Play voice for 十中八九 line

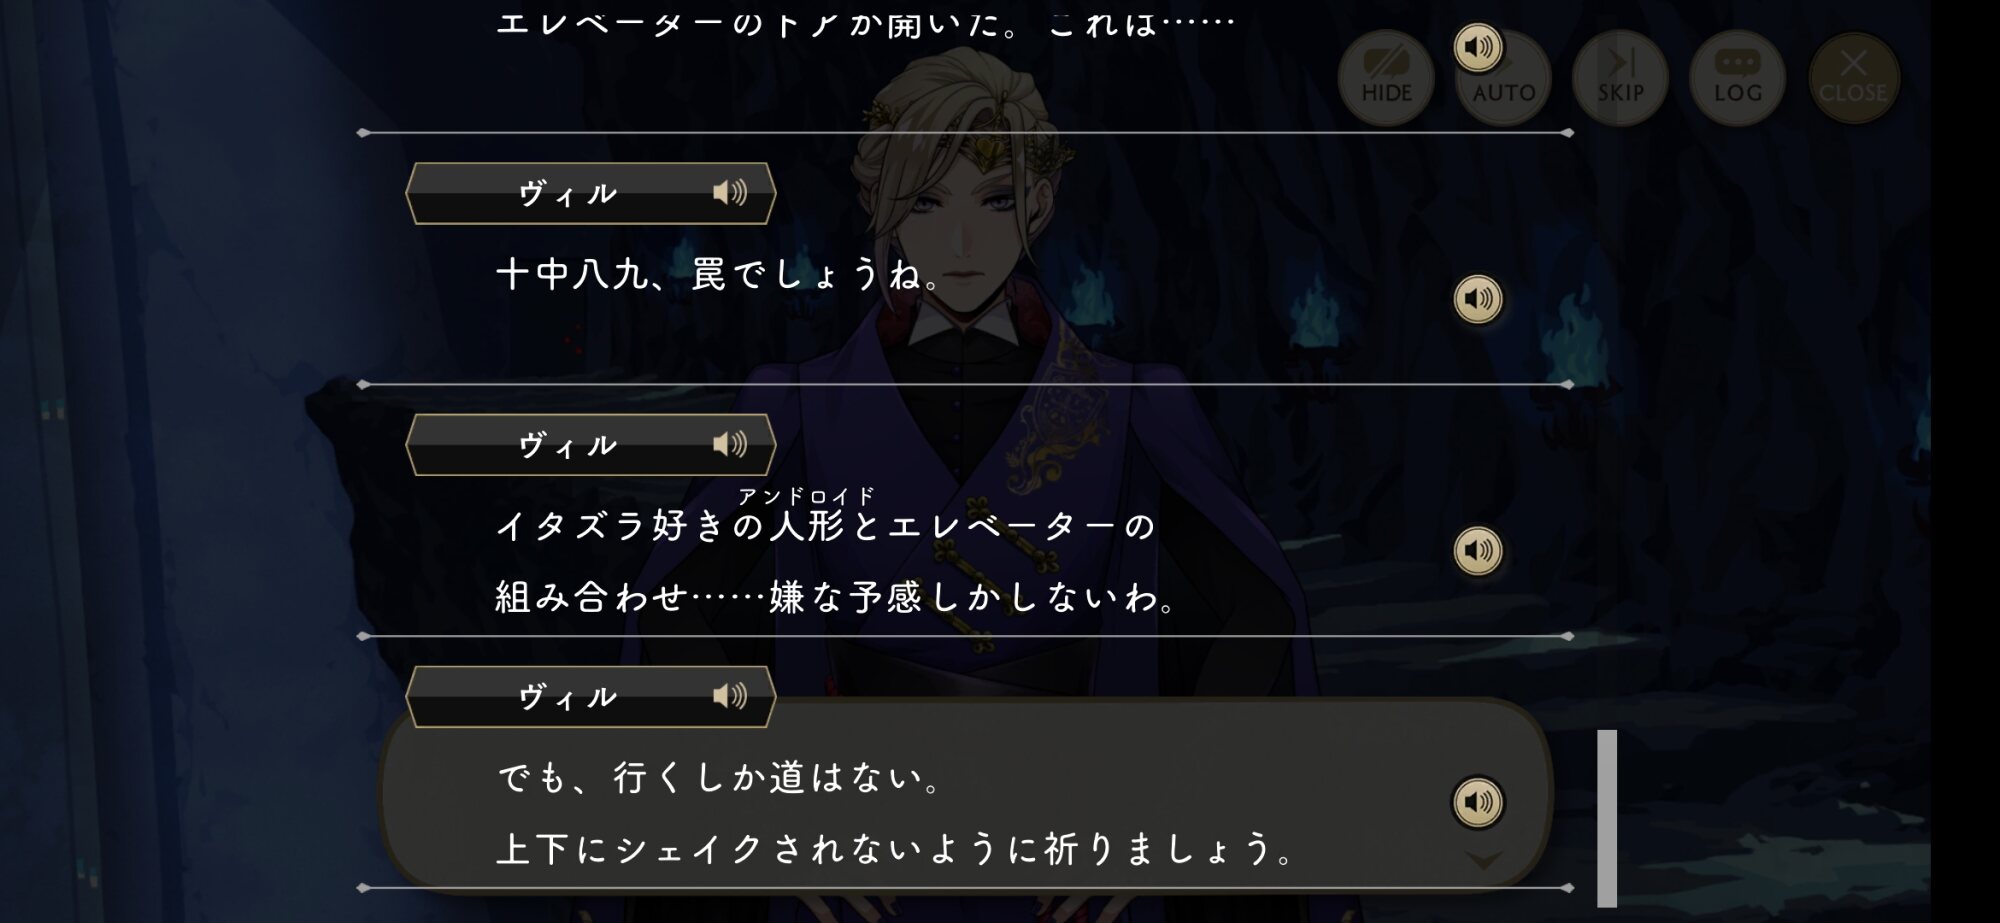click(x=1477, y=299)
